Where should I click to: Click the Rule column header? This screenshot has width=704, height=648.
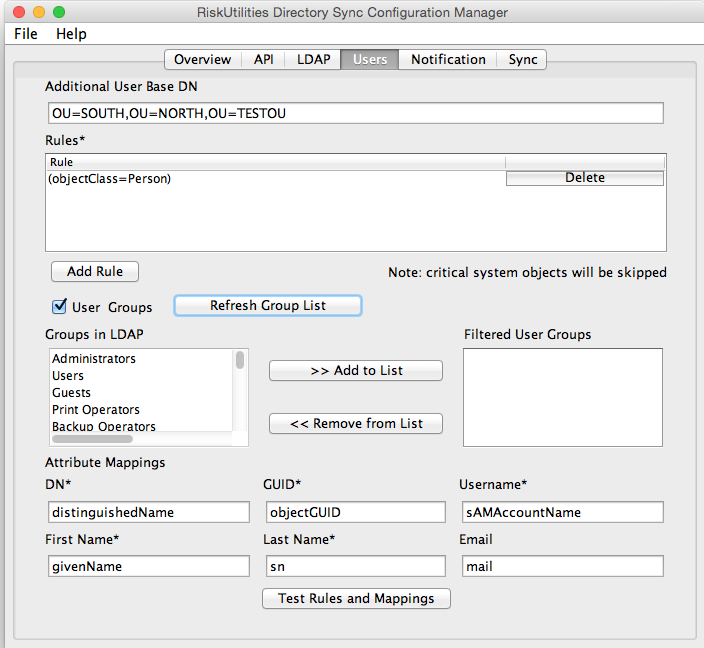(x=276, y=162)
